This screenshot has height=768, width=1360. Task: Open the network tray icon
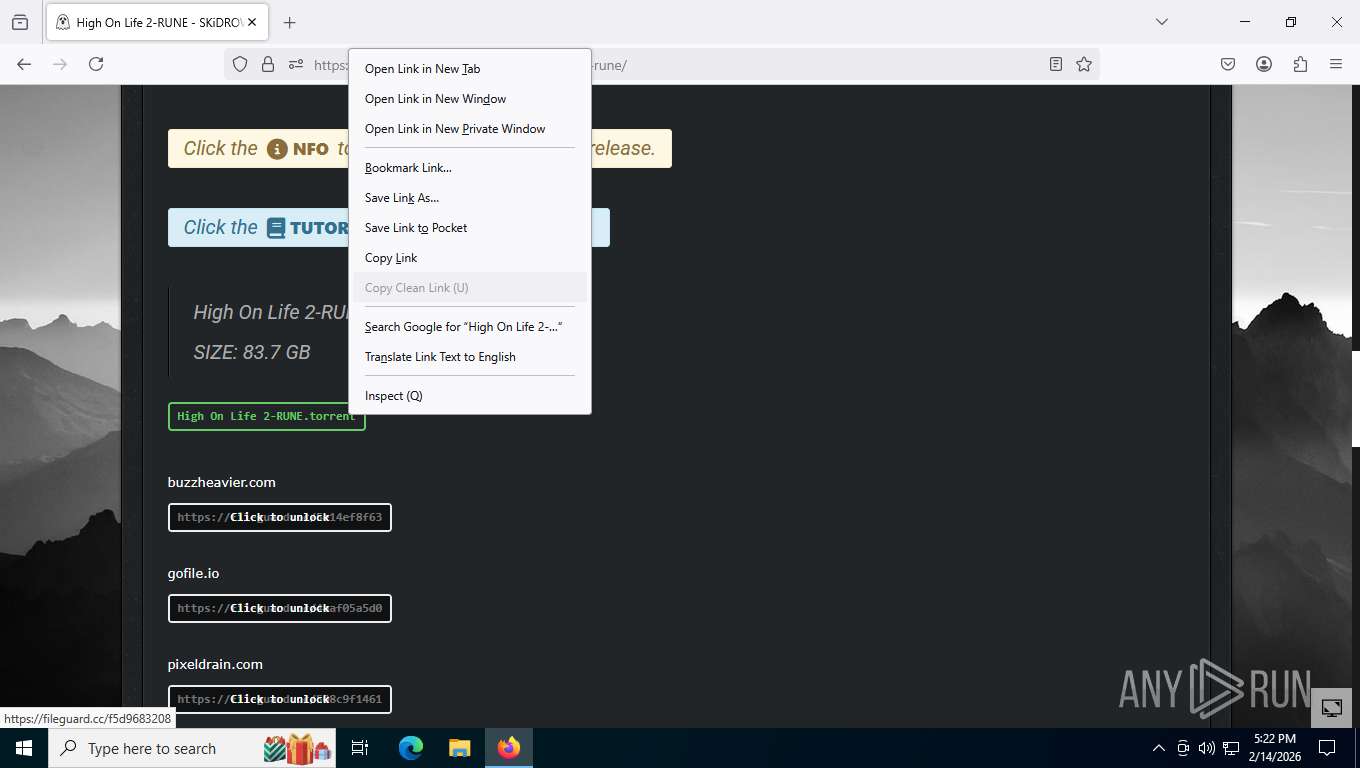tap(1231, 748)
